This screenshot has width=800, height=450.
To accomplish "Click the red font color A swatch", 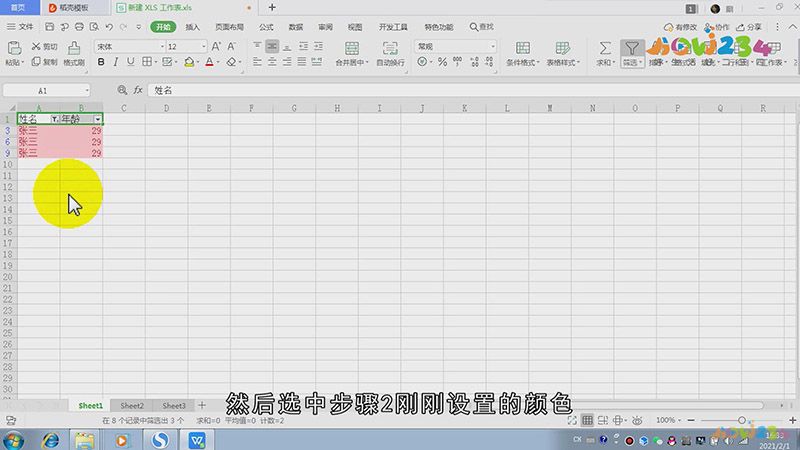I will (209, 62).
